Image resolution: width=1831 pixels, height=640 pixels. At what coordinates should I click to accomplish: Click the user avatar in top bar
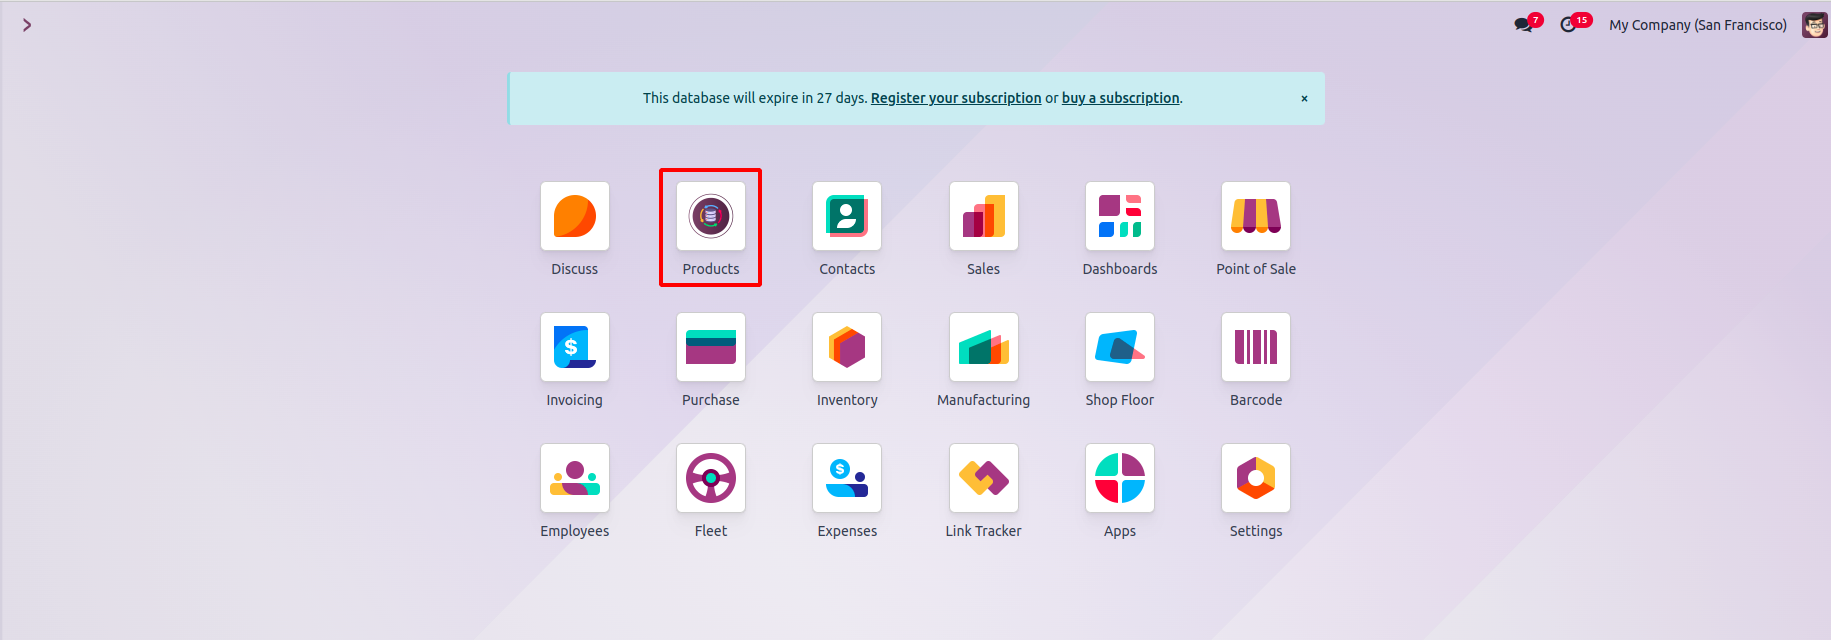(x=1814, y=25)
